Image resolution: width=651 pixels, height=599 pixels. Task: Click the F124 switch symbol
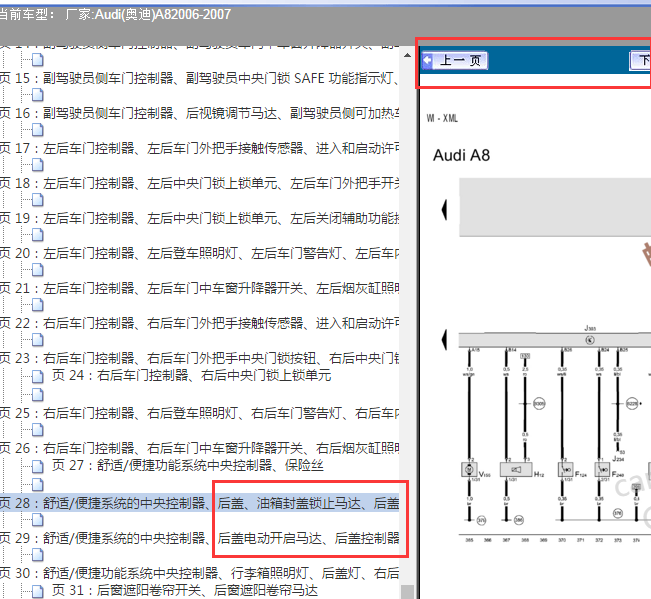click(x=565, y=470)
